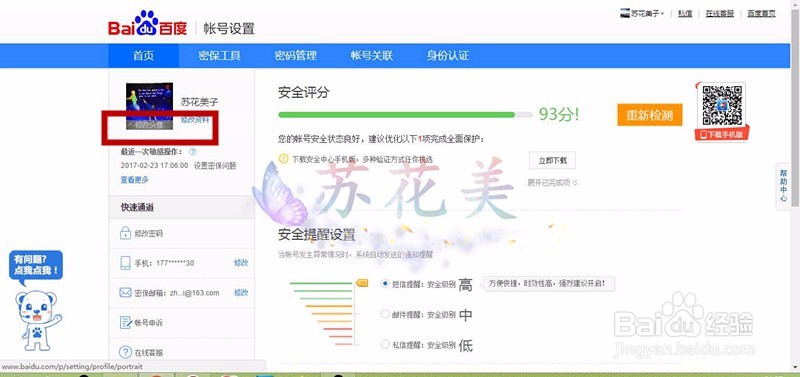Open the 首页 tab
The width and height of the screenshot is (800, 377).
coord(143,56)
